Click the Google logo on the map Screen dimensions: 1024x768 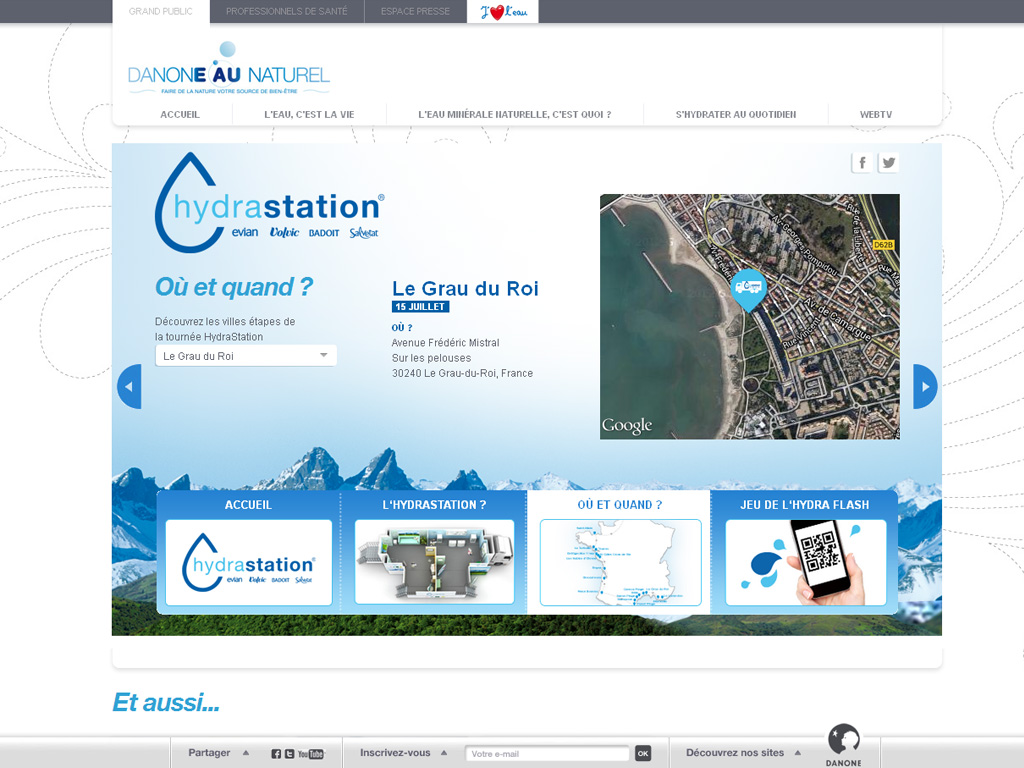627,426
